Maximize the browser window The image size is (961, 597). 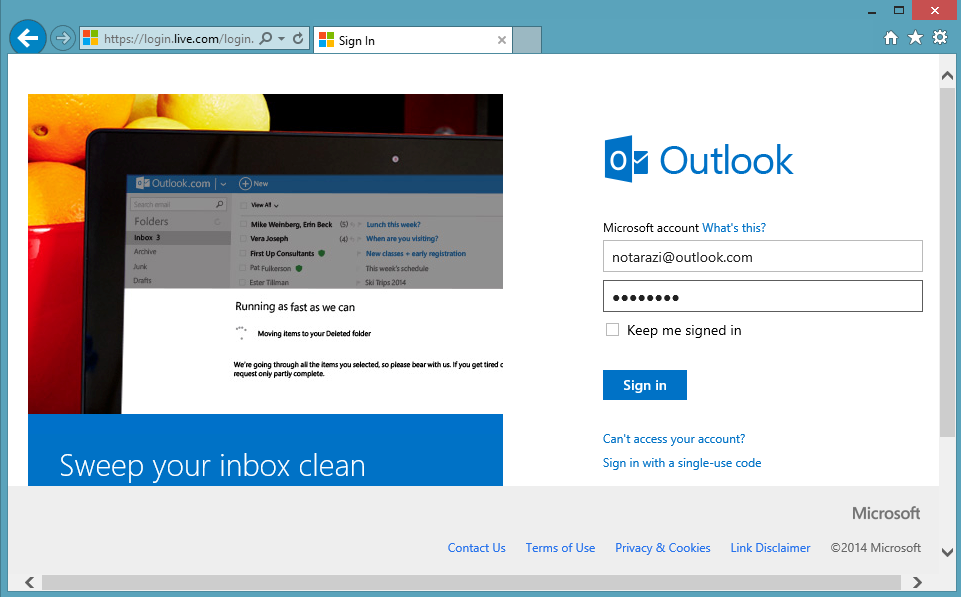pos(898,10)
